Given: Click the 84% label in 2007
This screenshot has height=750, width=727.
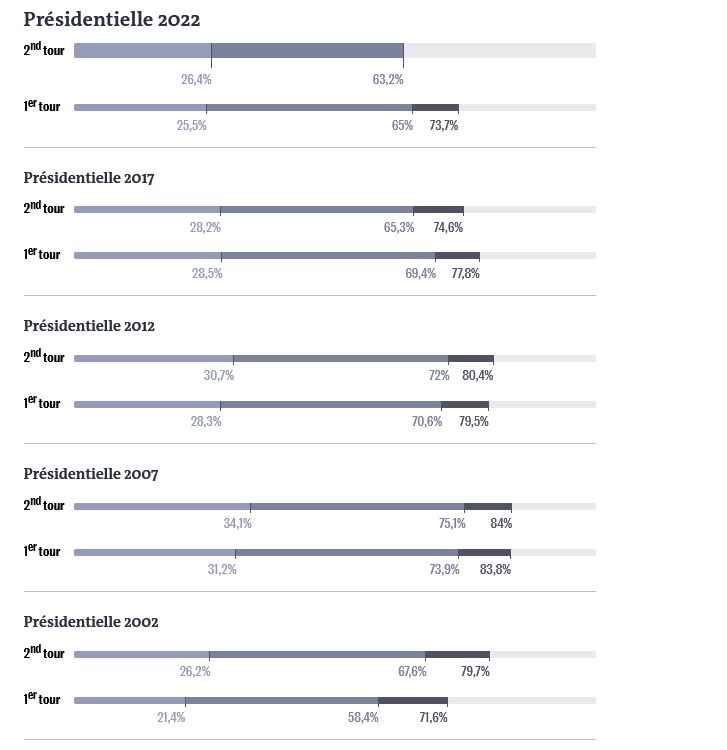Looking at the screenshot, I should (x=500, y=523).
